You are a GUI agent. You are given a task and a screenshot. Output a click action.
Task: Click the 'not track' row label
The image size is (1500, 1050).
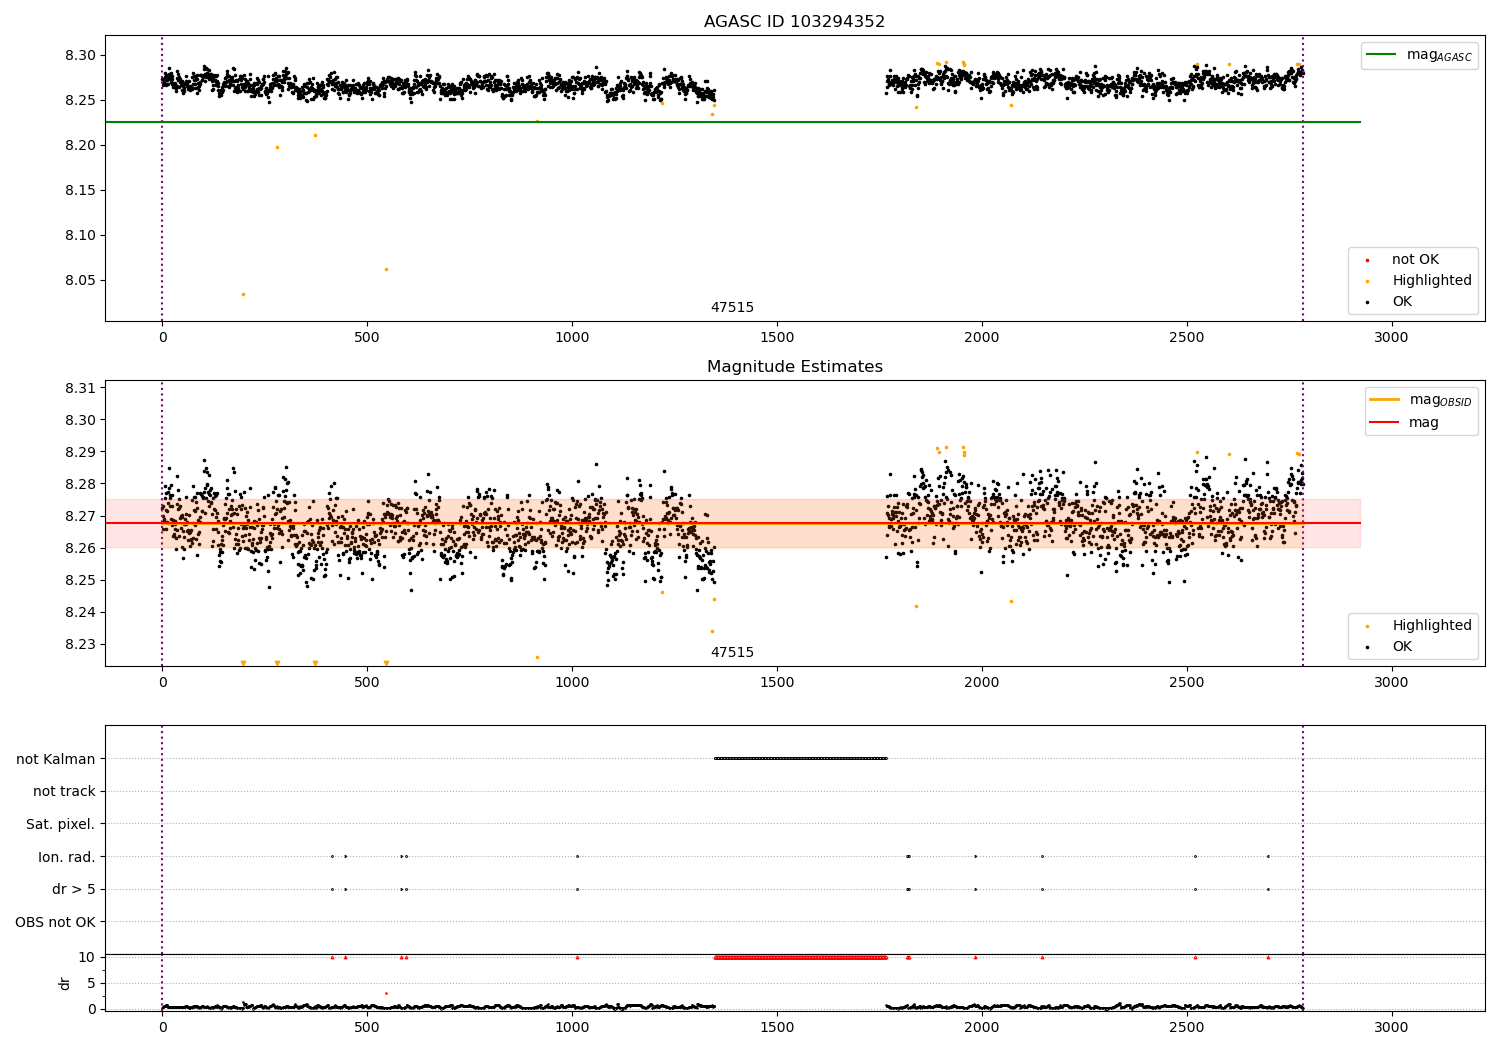point(64,791)
